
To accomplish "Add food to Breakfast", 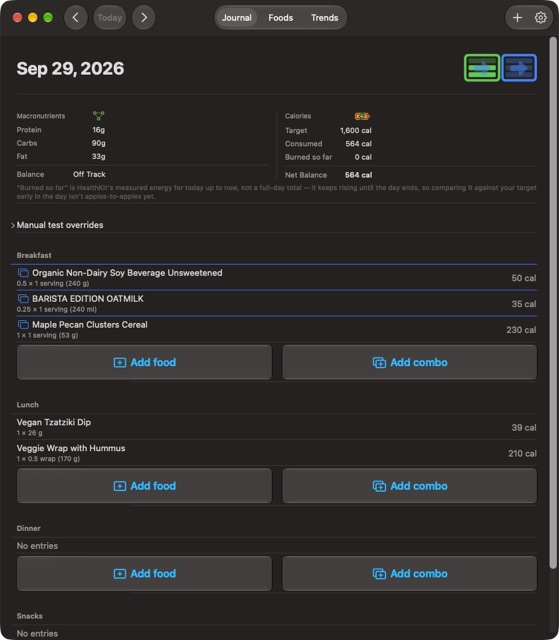I will click(144, 362).
